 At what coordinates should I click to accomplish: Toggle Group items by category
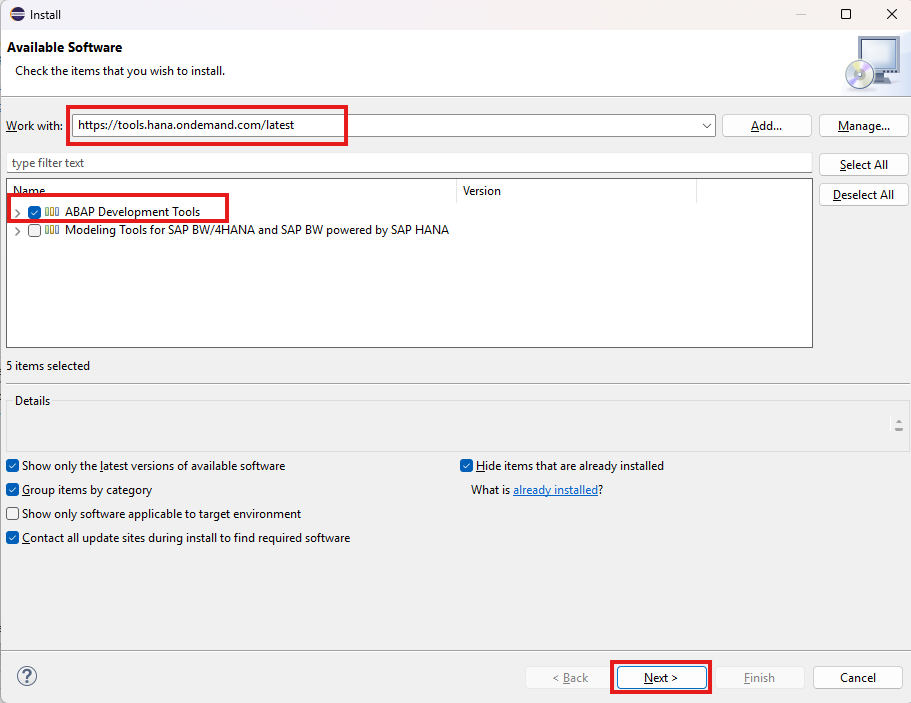pos(13,490)
